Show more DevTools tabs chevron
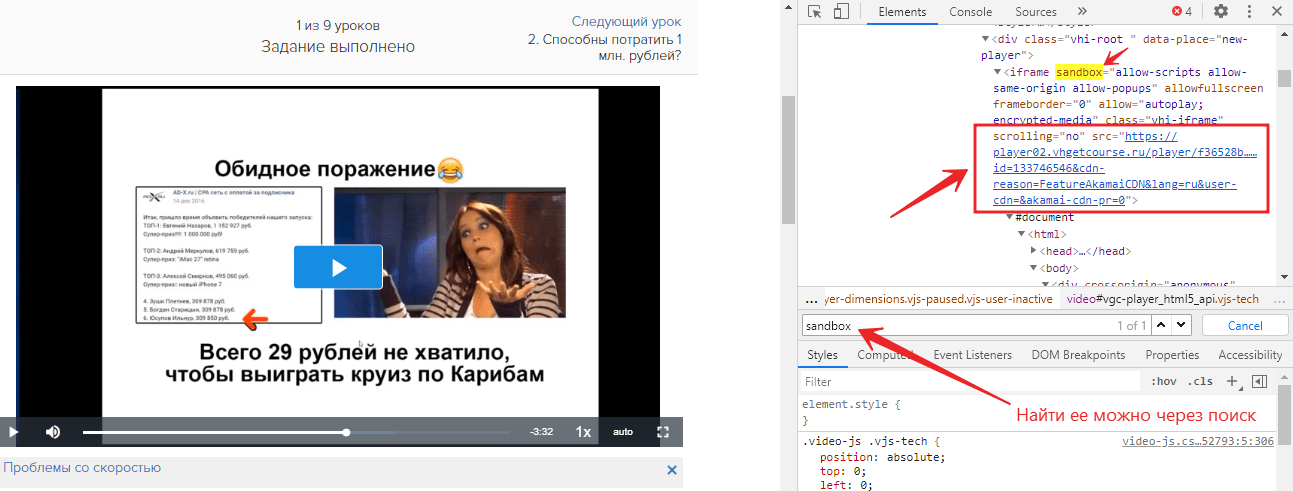The height and width of the screenshot is (491, 1293). coord(1082,12)
